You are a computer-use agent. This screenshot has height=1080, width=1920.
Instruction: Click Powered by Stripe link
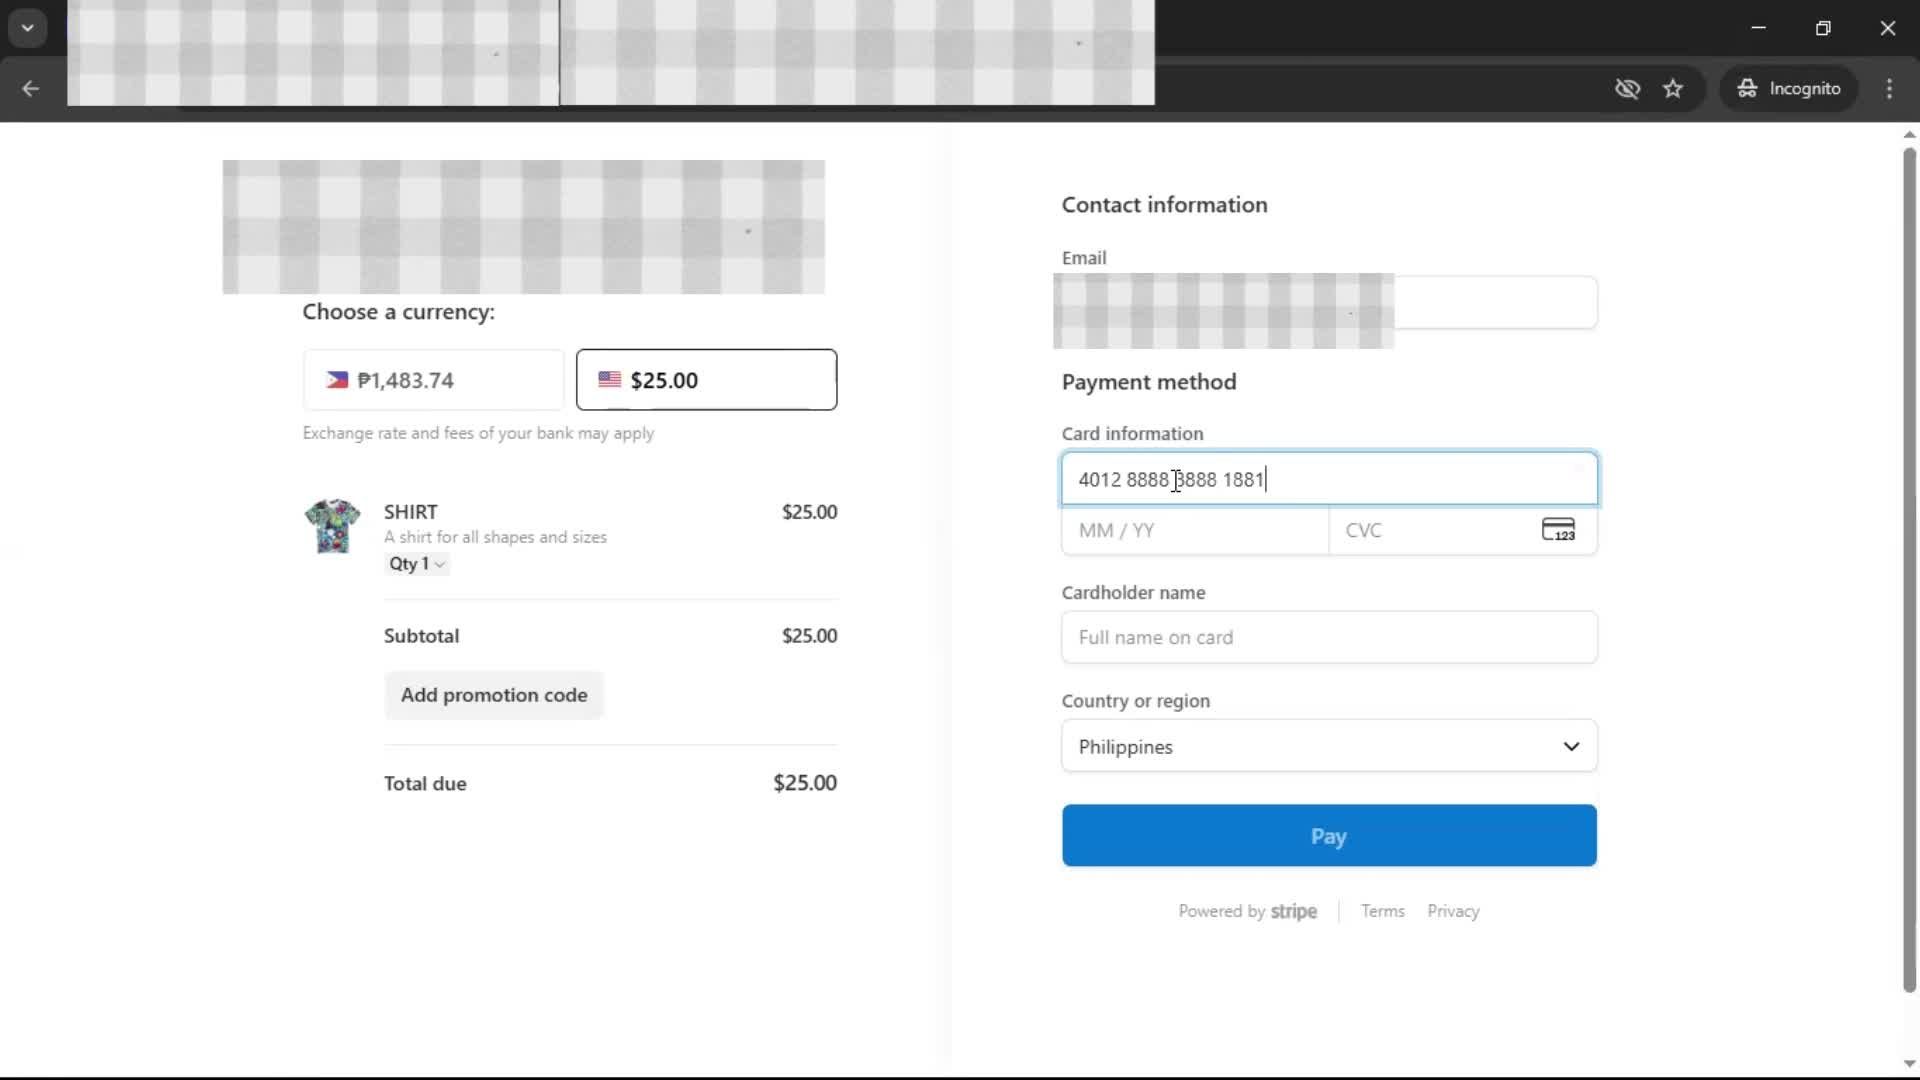click(x=1247, y=911)
